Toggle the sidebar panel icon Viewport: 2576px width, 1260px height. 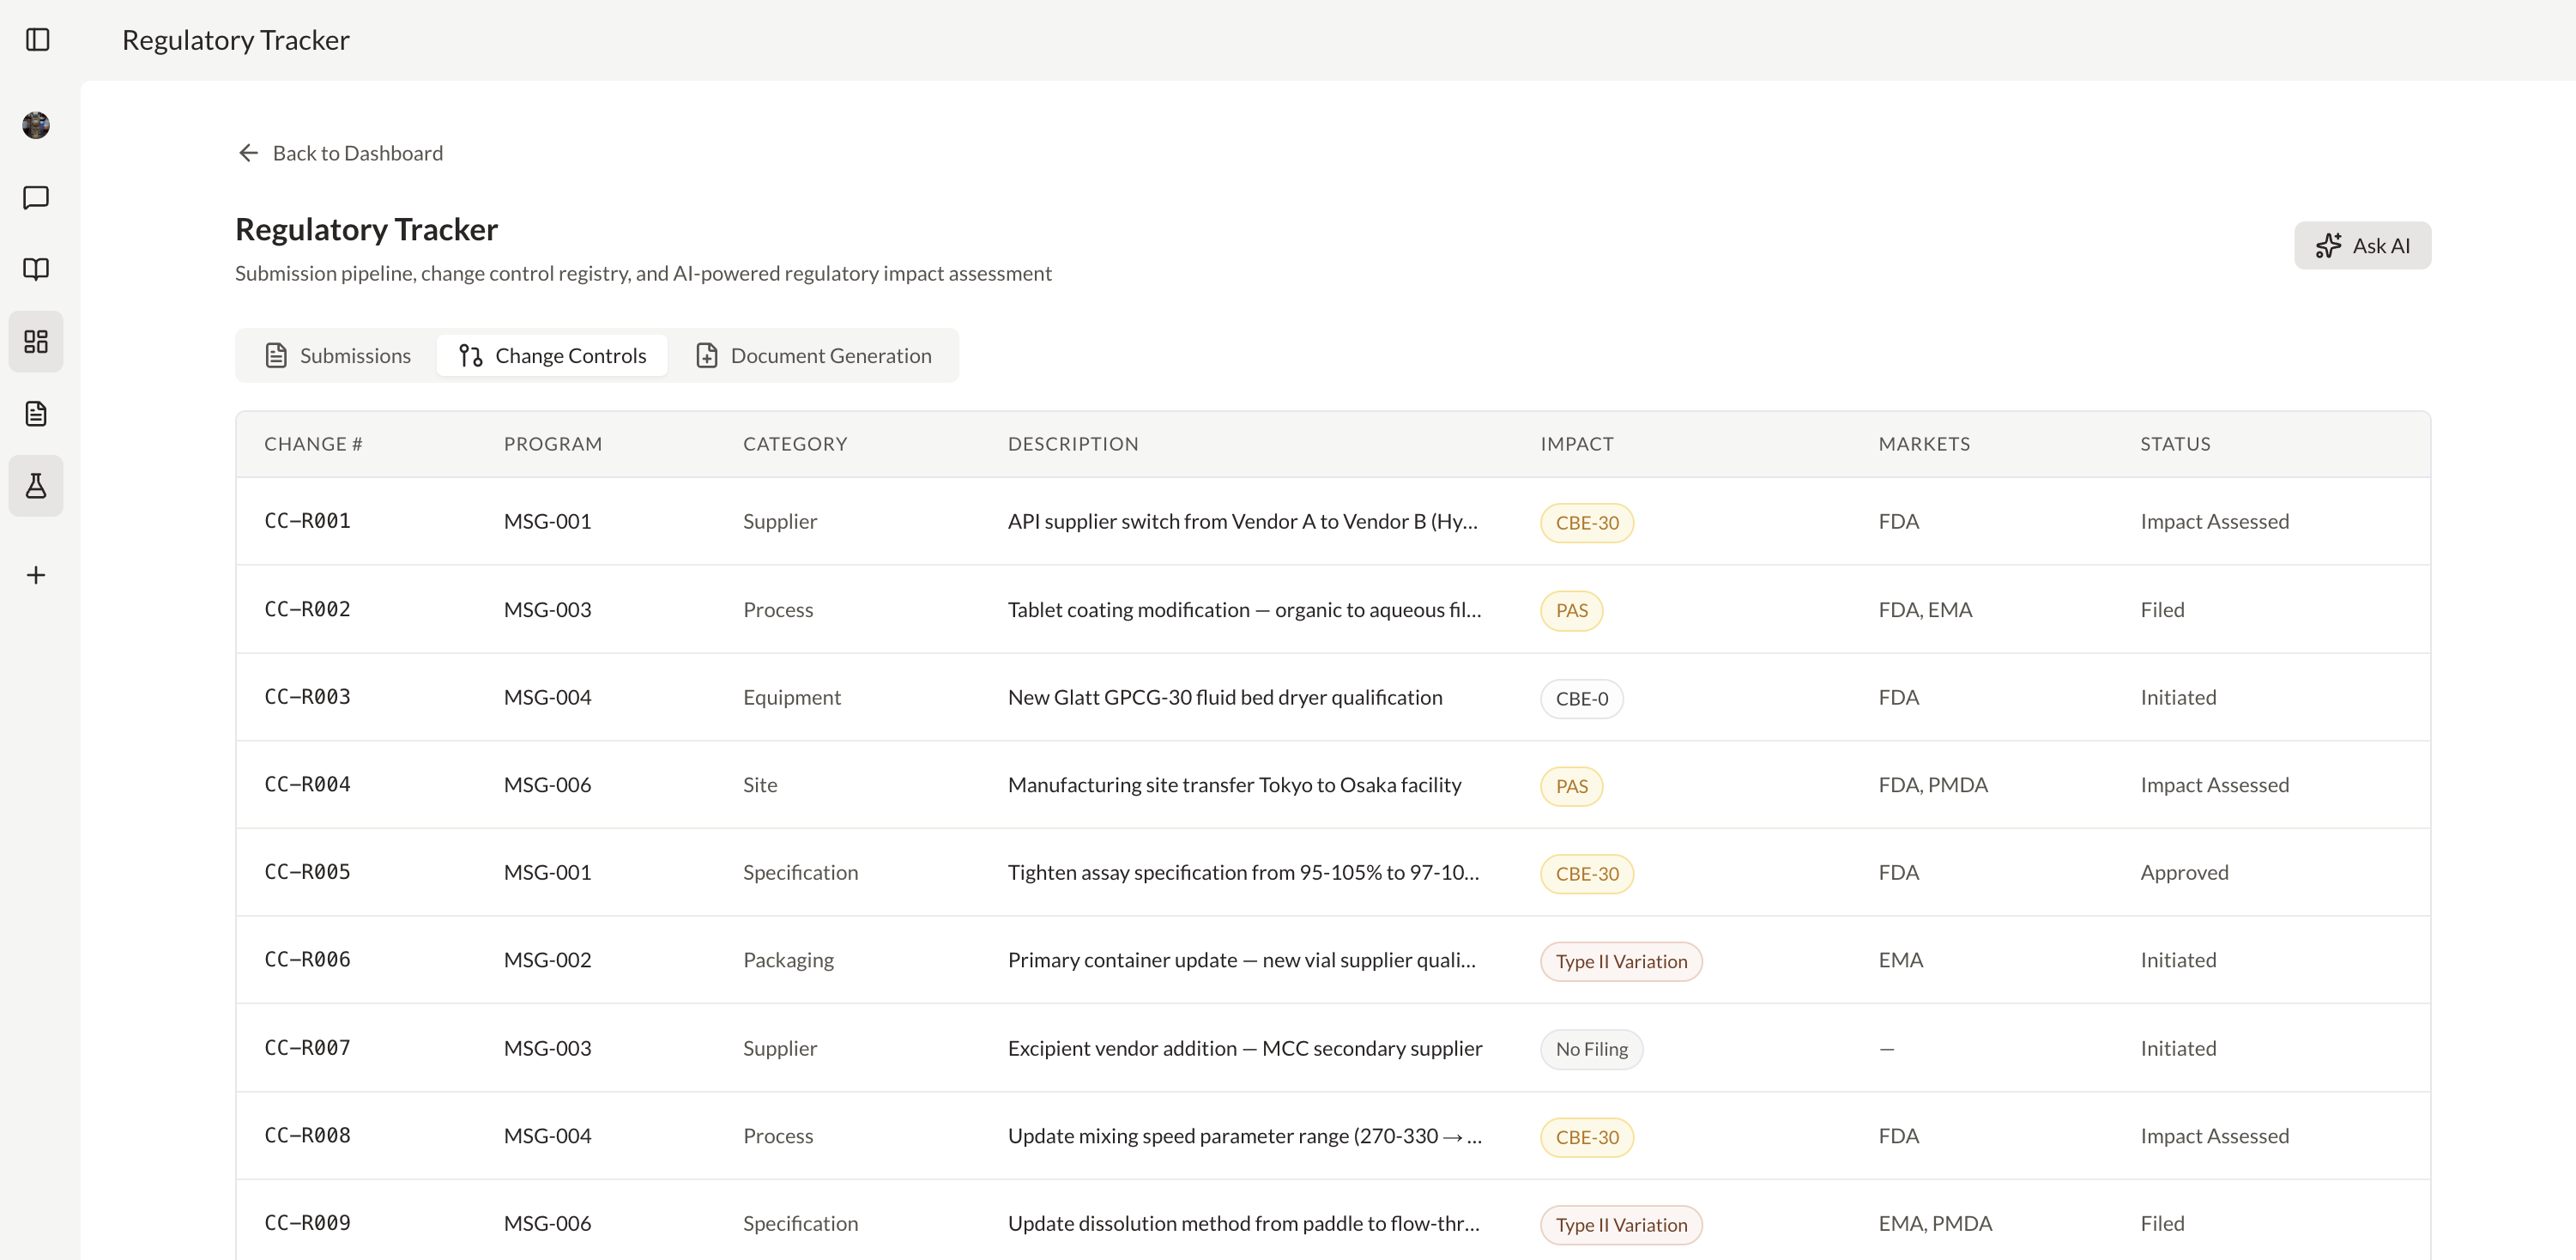[x=37, y=40]
